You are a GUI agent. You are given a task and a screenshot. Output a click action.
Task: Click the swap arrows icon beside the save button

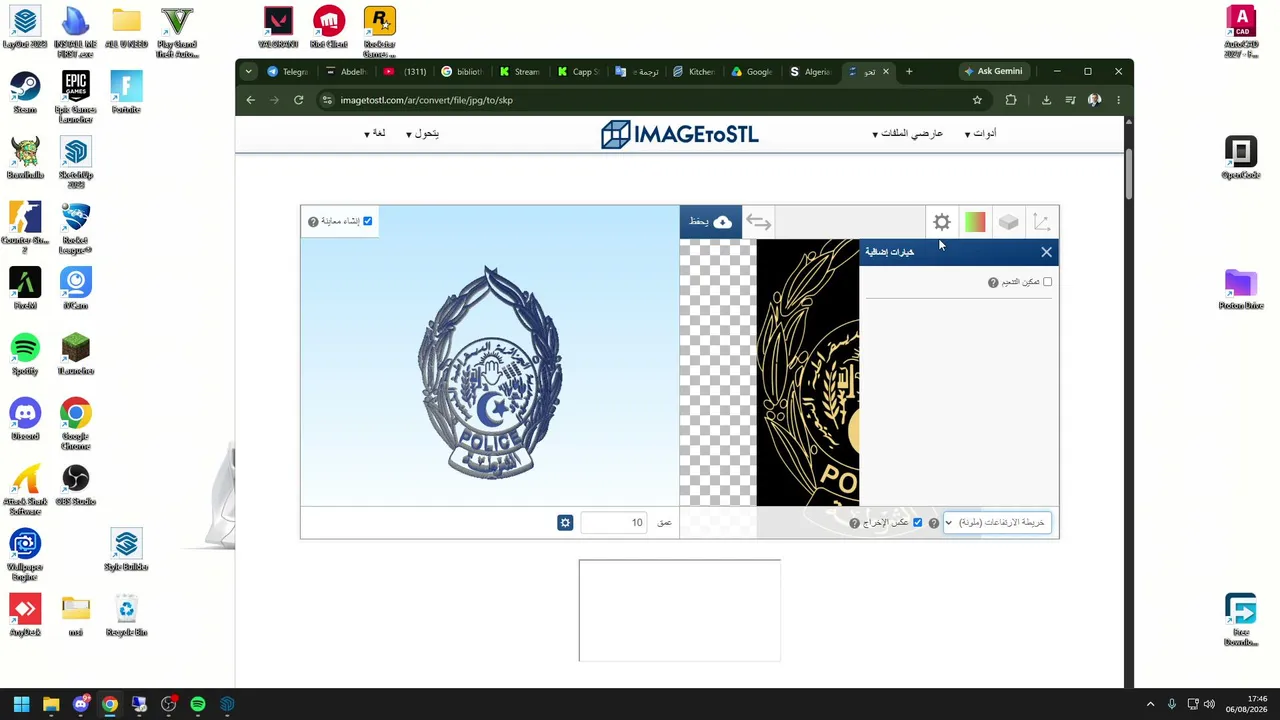[x=758, y=222]
